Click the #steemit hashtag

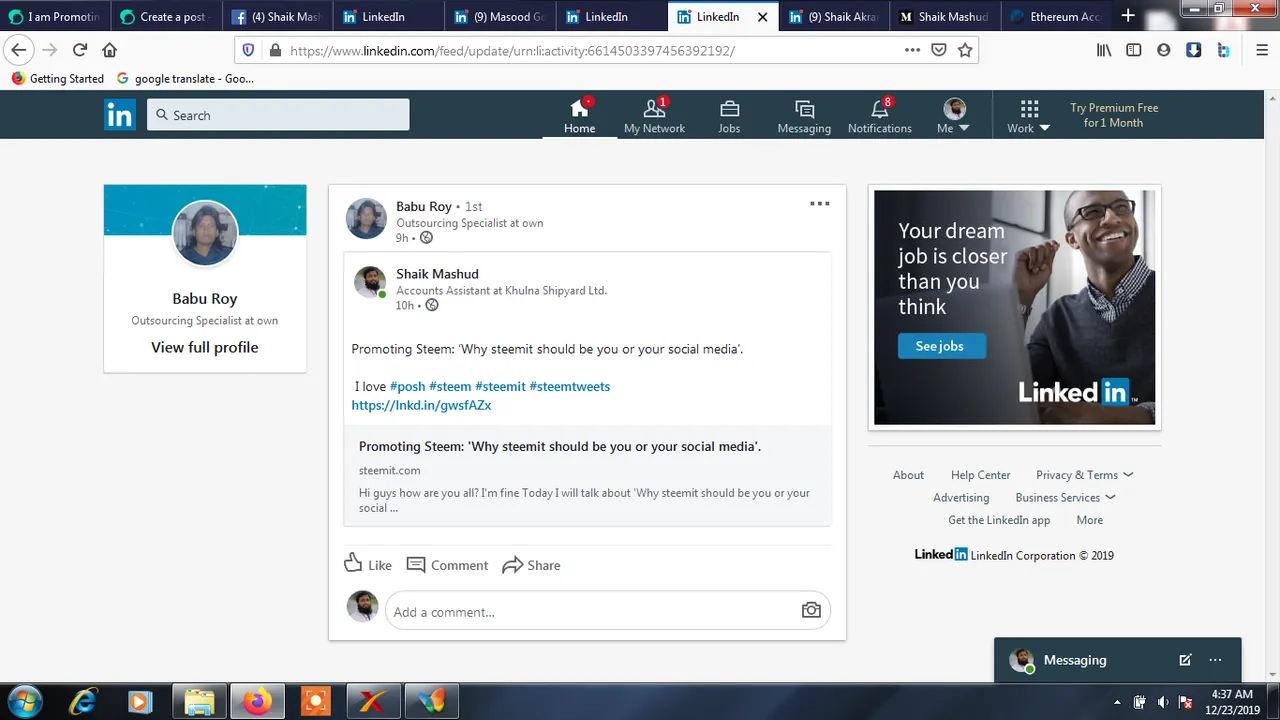pos(500,386)
